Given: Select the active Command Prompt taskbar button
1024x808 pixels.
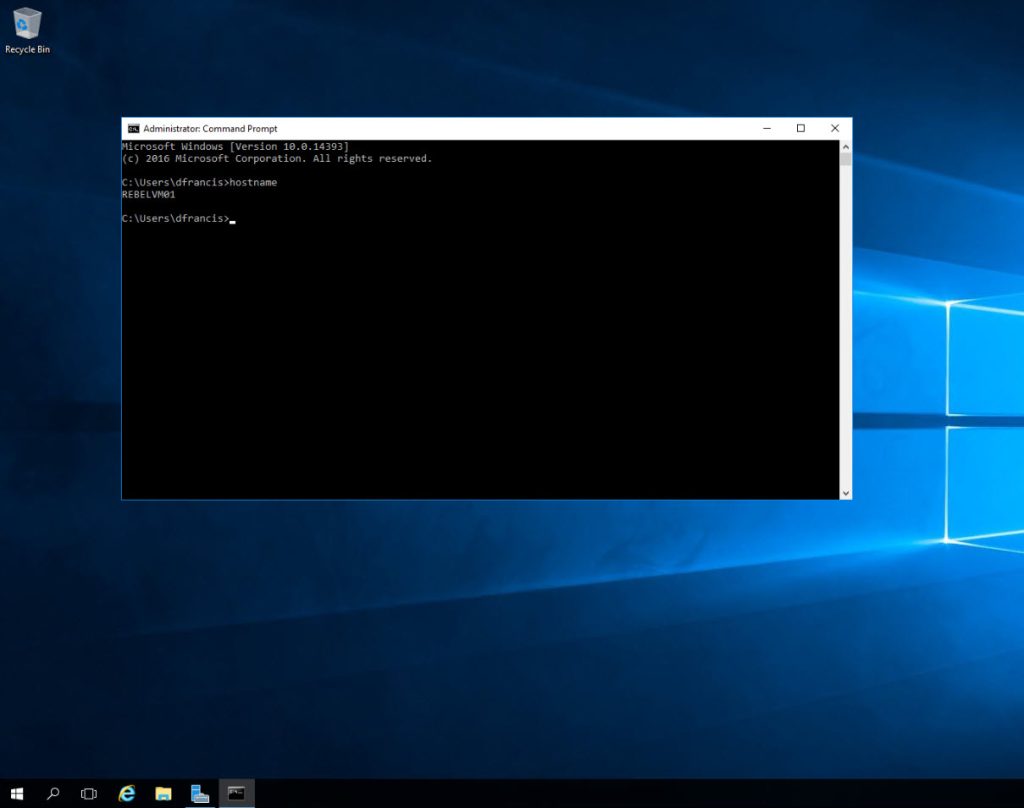Looking at the screenshot, I should 236,793.
